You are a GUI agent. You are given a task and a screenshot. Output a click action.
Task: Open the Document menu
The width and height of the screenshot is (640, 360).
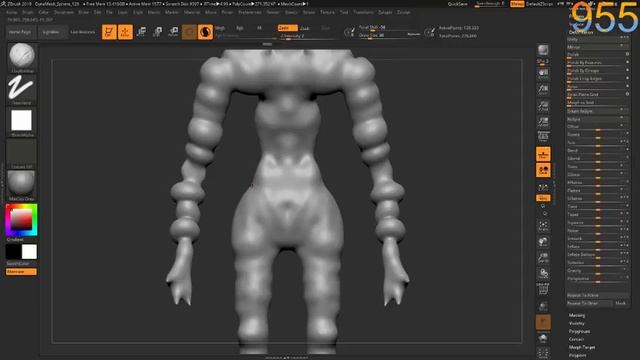pyautogui.click(x=64, y=12)
